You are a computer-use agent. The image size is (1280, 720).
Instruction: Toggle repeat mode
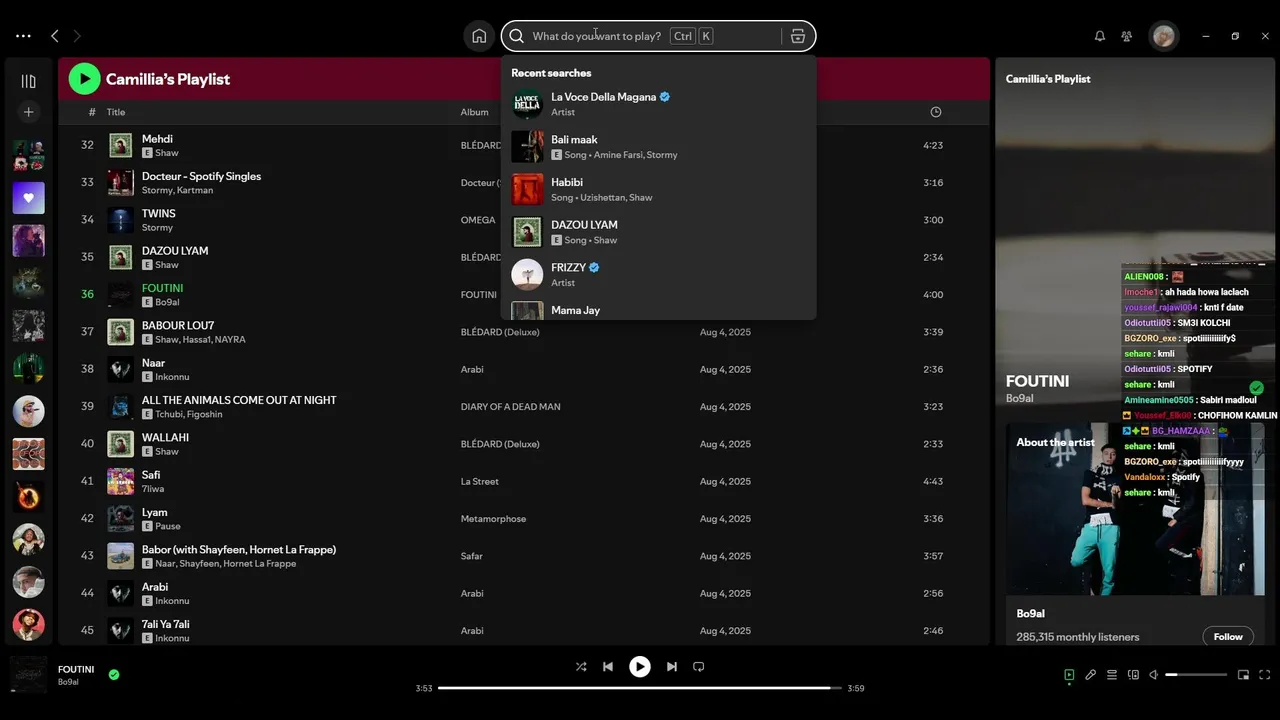click(699, 667)
